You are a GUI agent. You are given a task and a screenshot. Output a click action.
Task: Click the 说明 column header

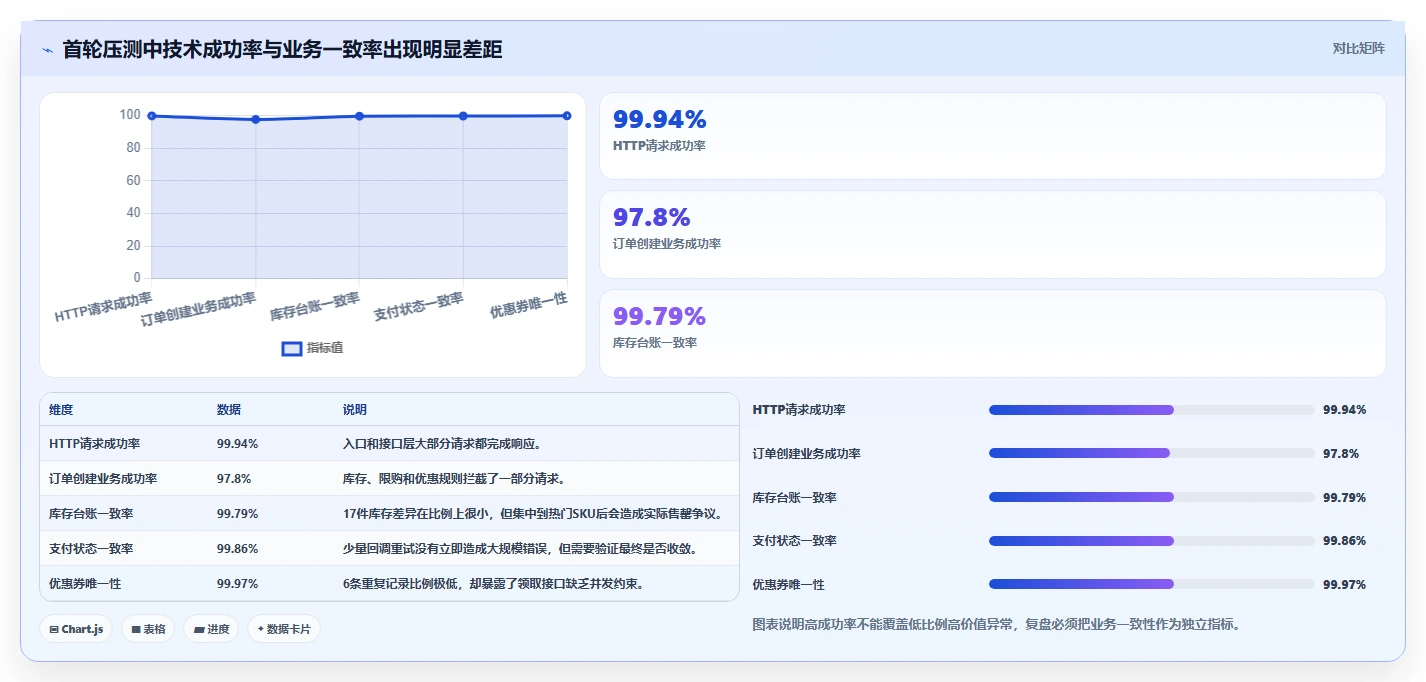click(355, 410)
